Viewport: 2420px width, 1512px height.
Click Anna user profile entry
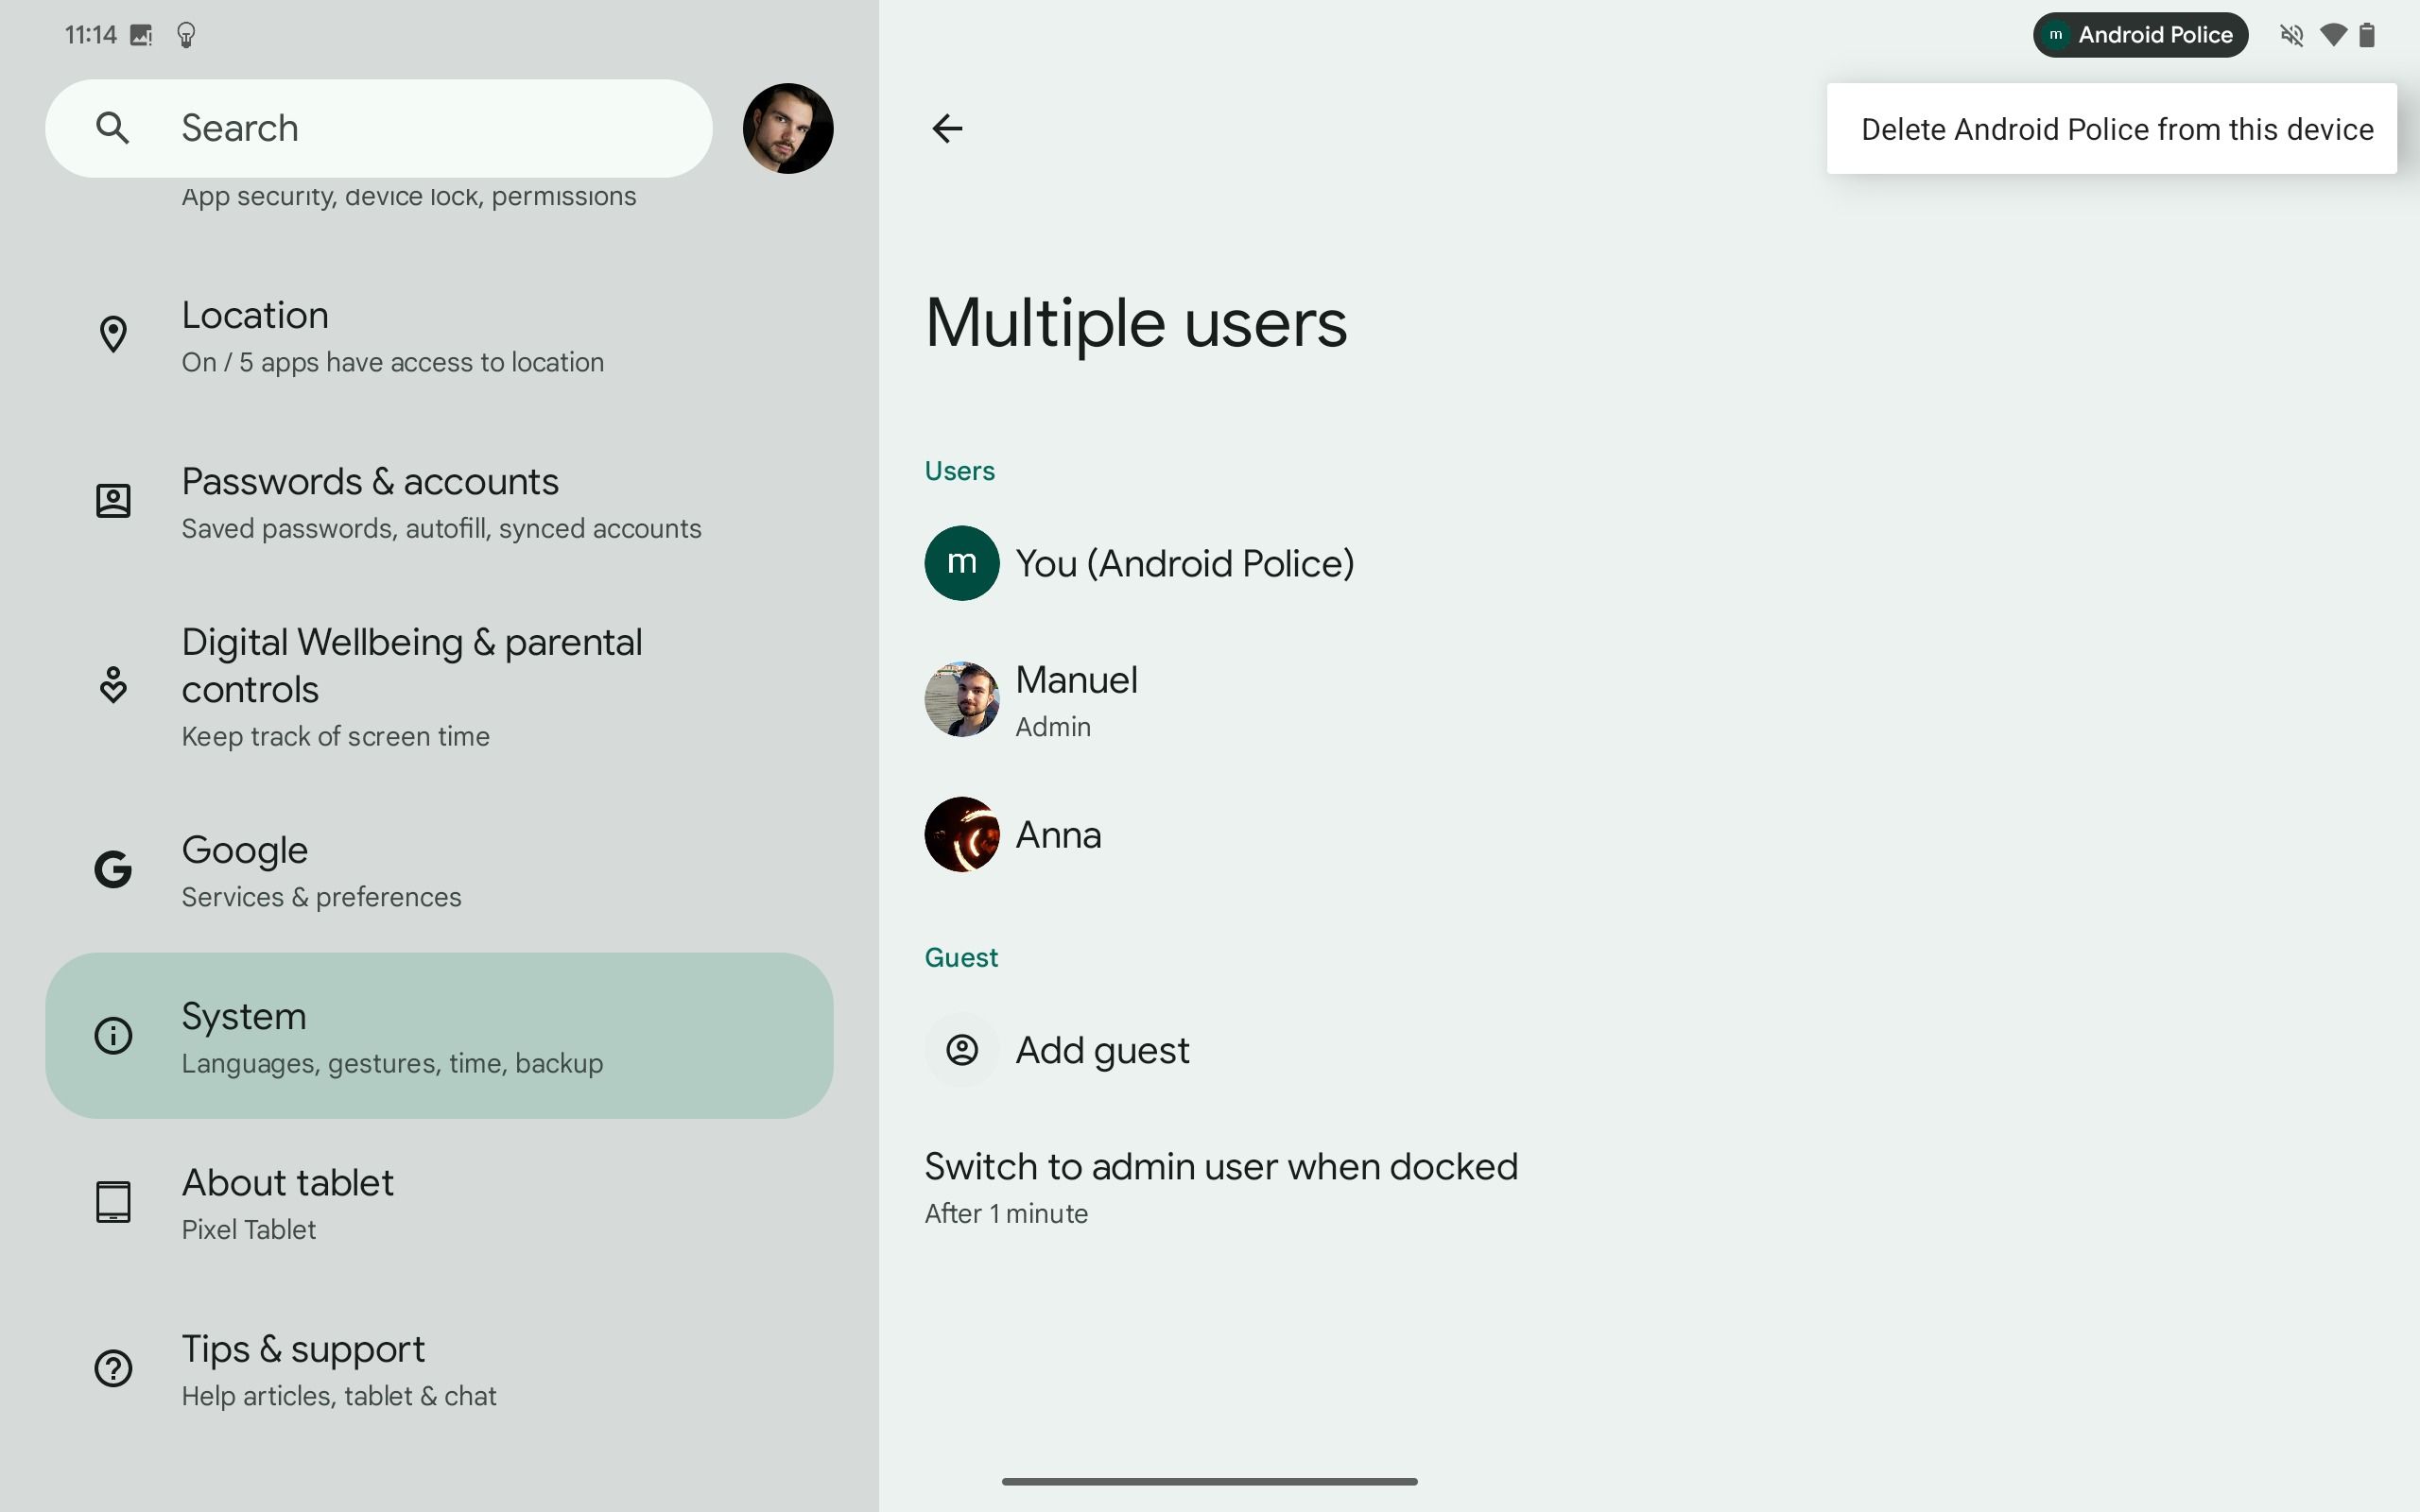(1060, 833)
